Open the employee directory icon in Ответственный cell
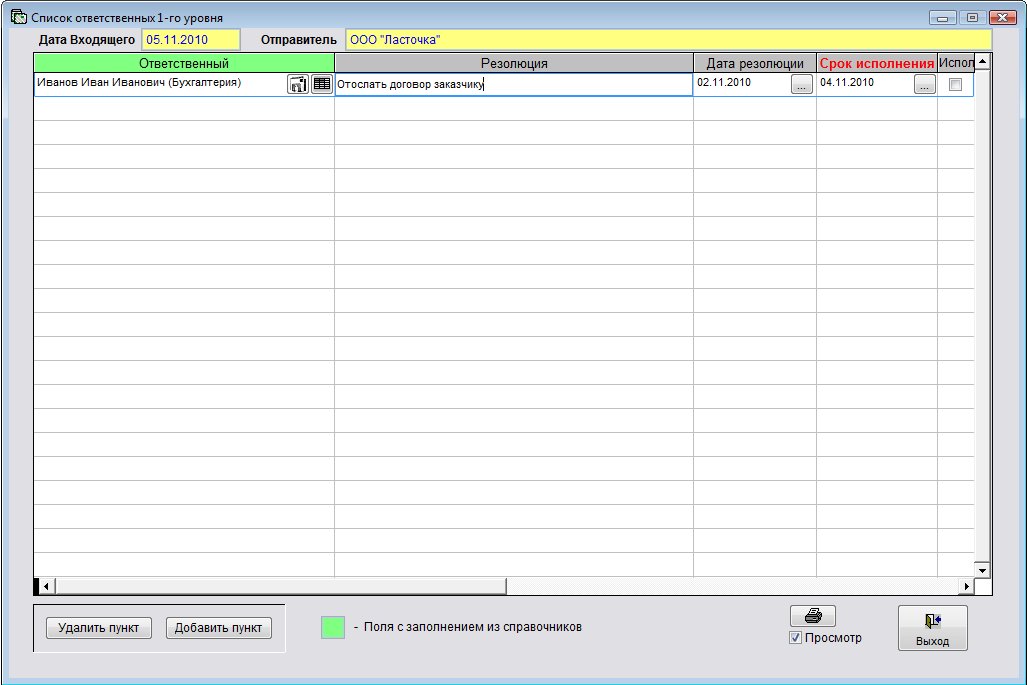 (298, 84)
